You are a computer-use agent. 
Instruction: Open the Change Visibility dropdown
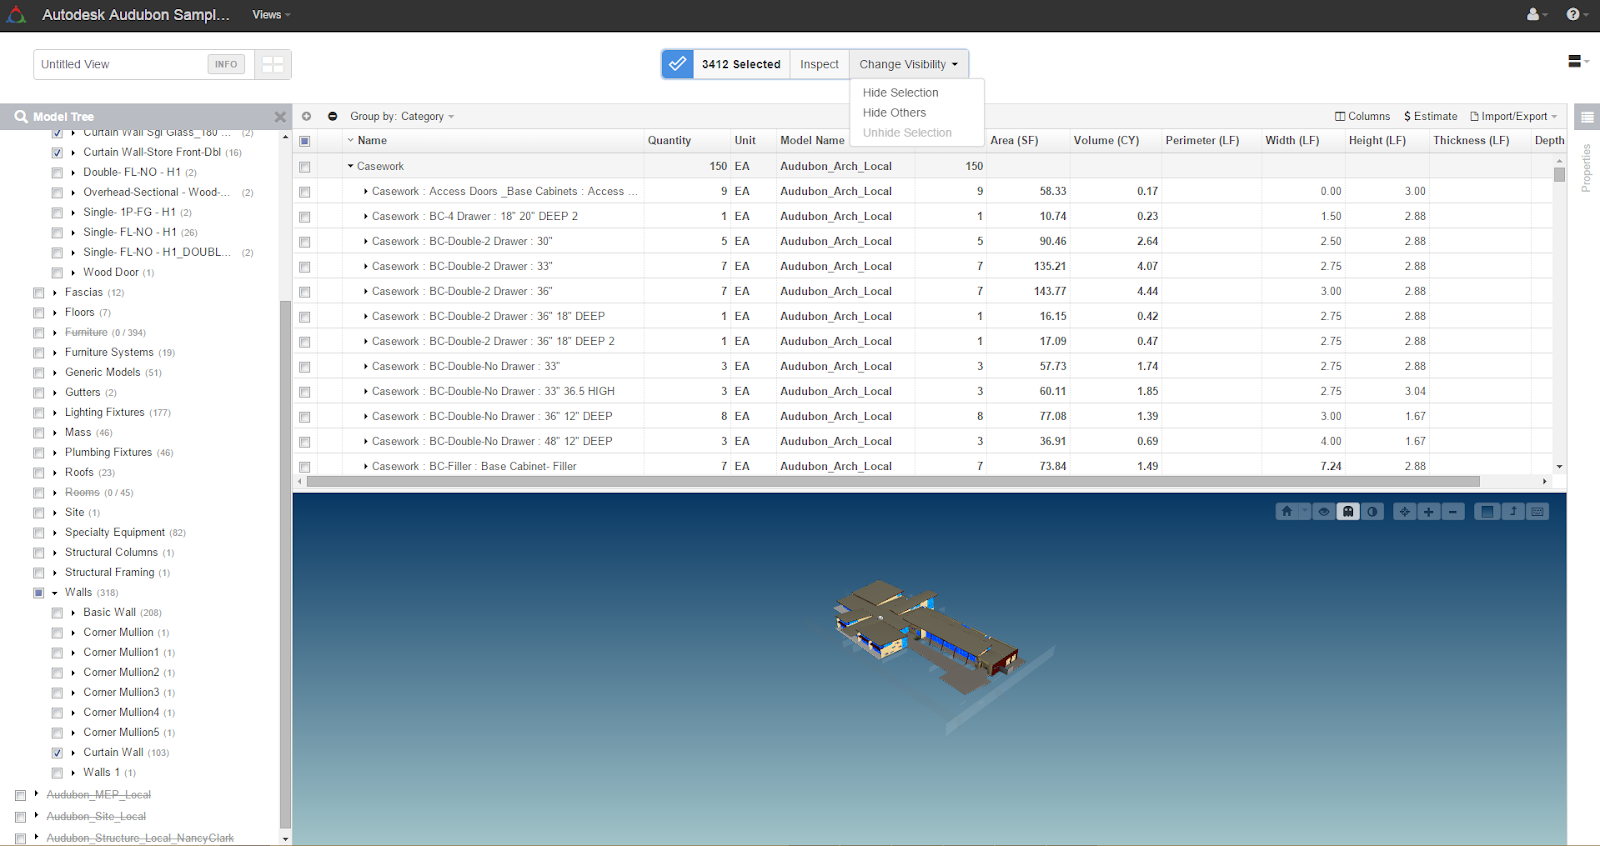click(x=909, y=64)
